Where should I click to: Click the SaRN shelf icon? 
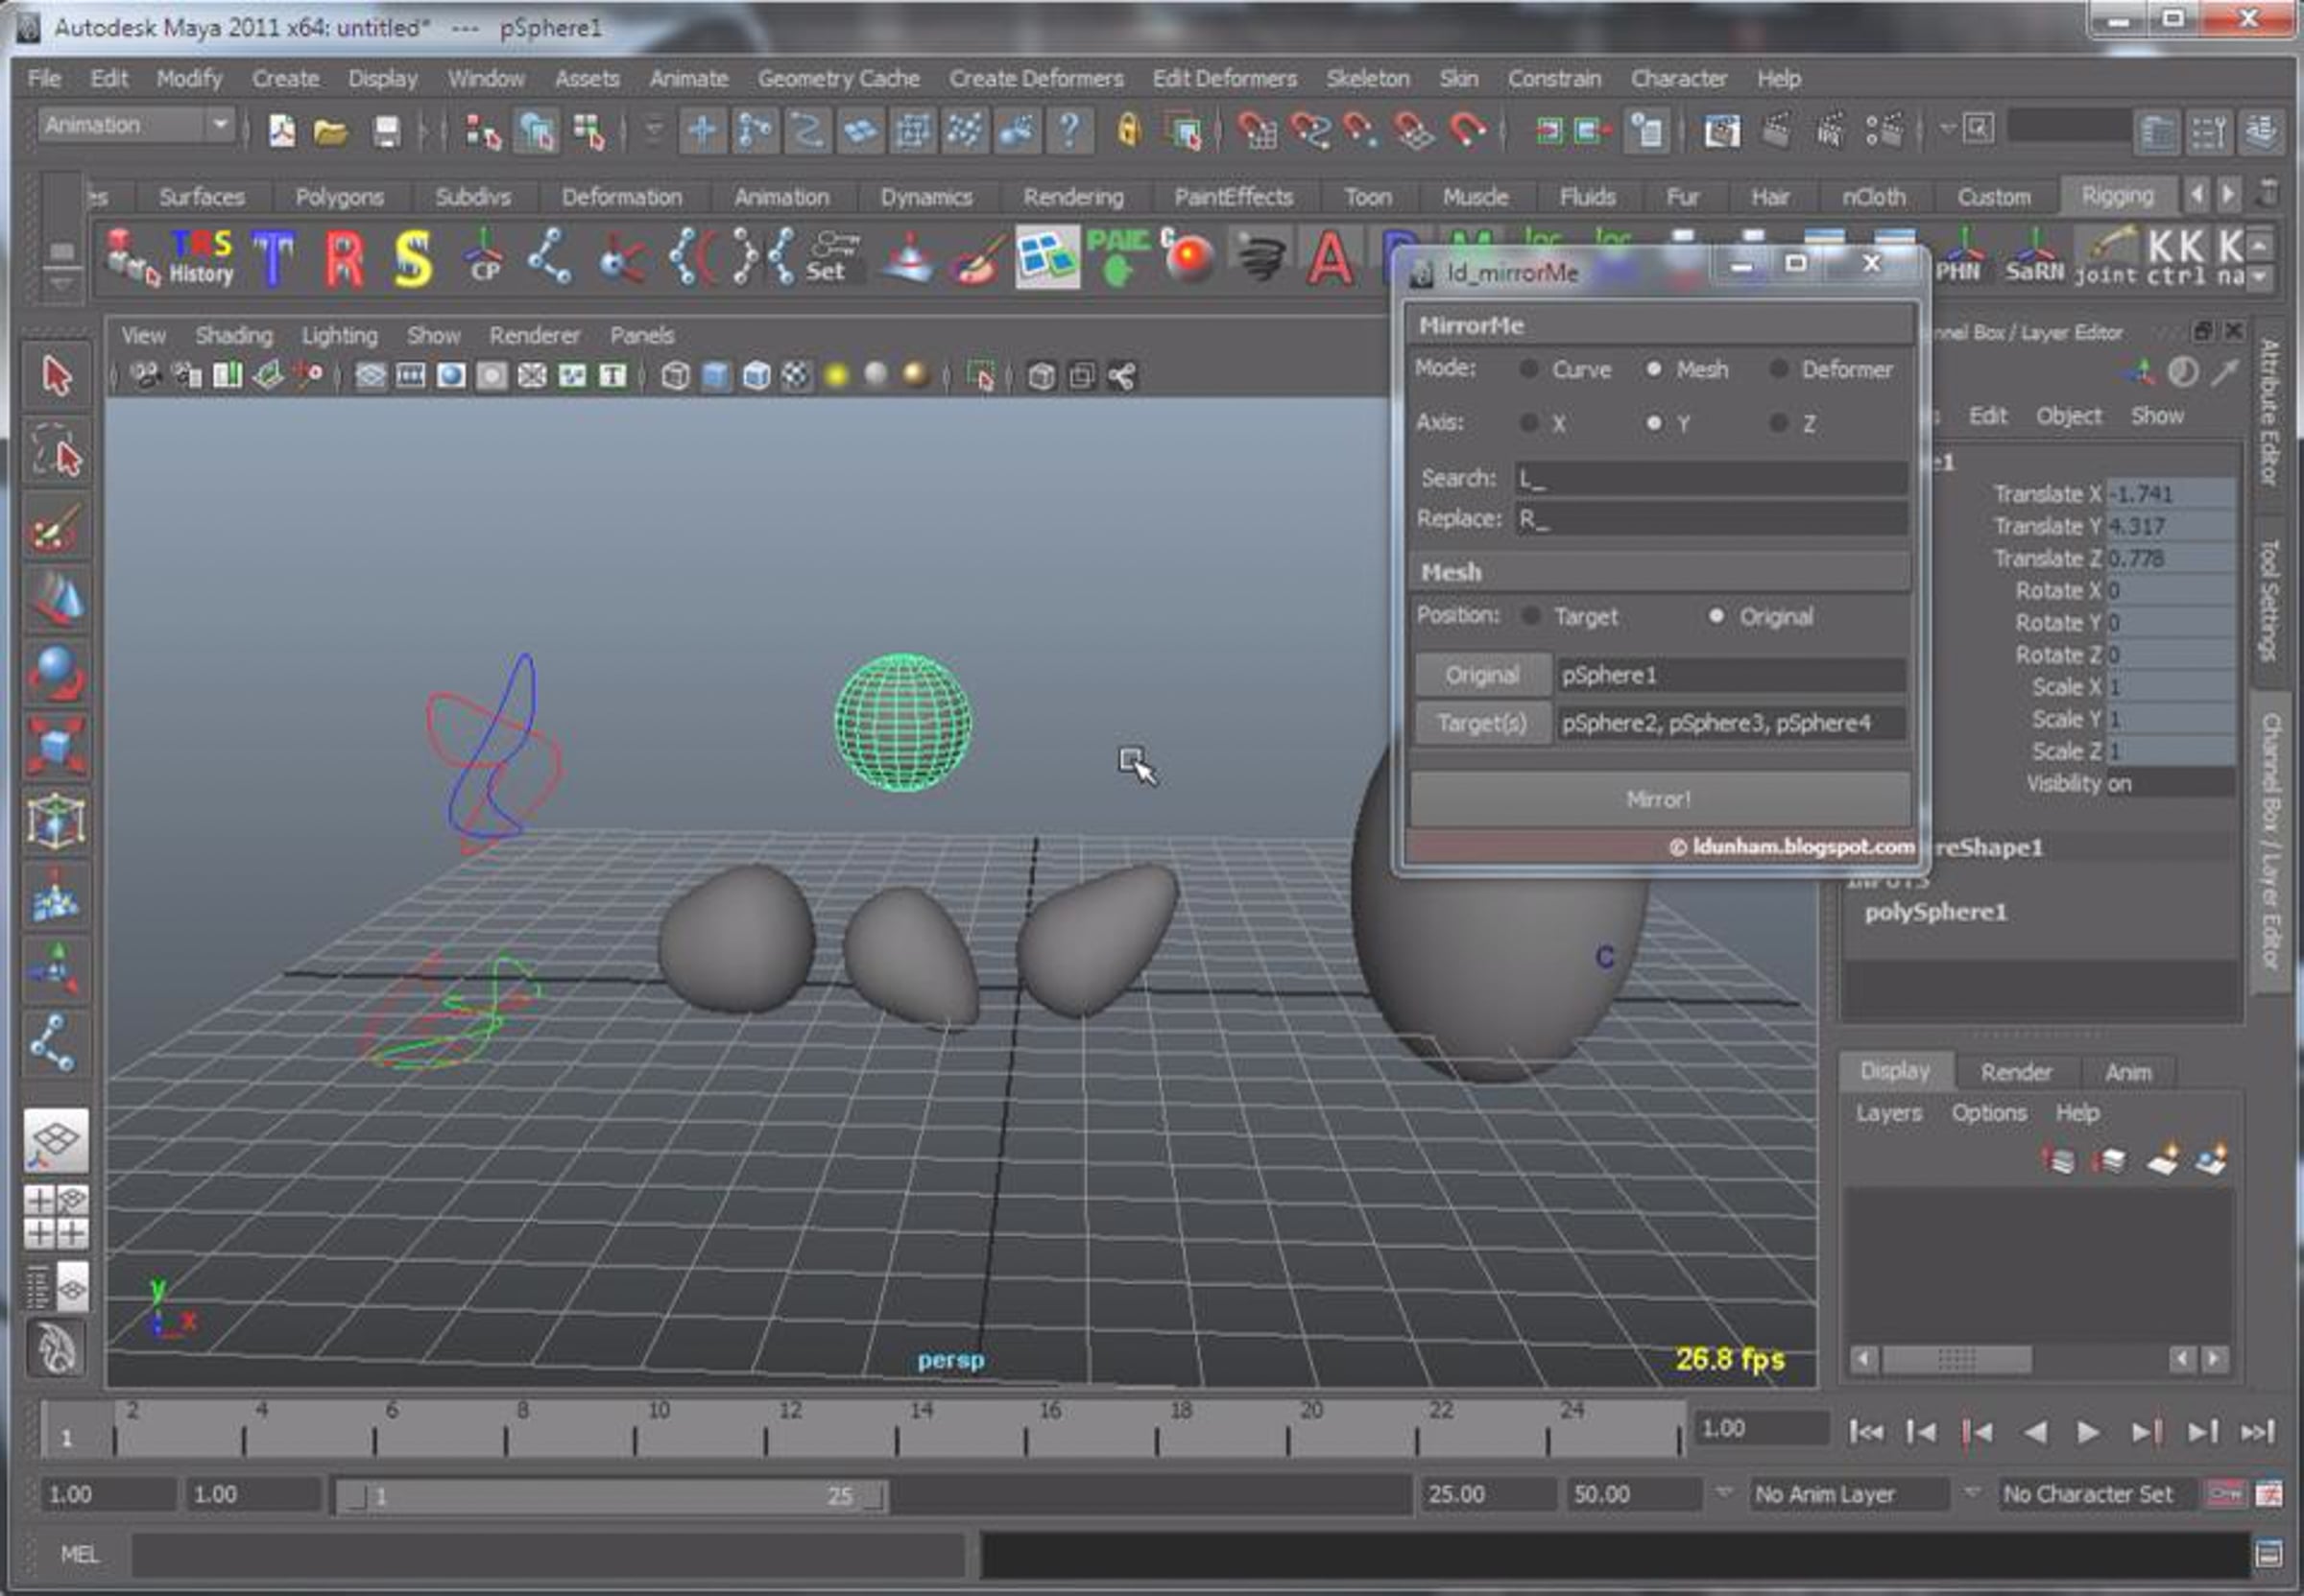[2033, 258]
